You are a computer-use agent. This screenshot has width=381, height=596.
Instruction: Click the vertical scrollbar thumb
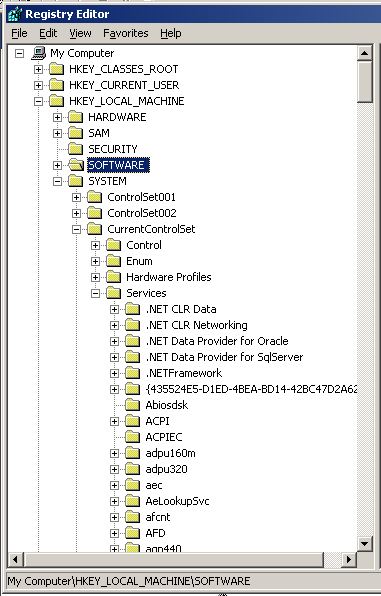(x=365, y=81)
